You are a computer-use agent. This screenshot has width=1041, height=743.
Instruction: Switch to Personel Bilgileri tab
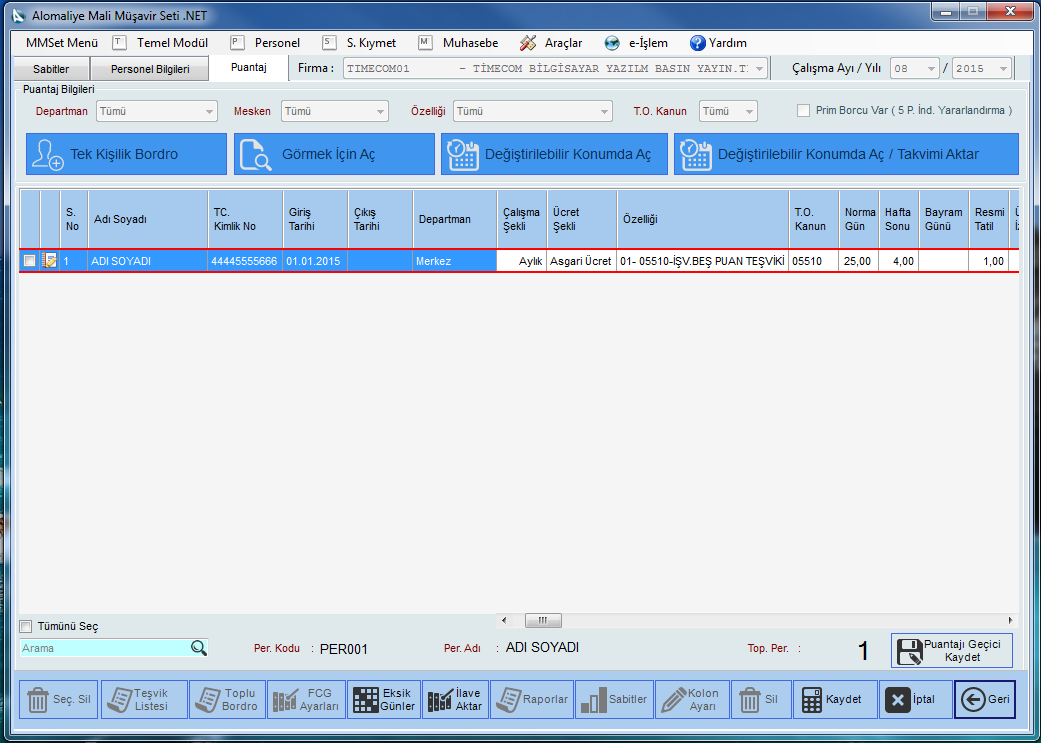pos(150,69)
